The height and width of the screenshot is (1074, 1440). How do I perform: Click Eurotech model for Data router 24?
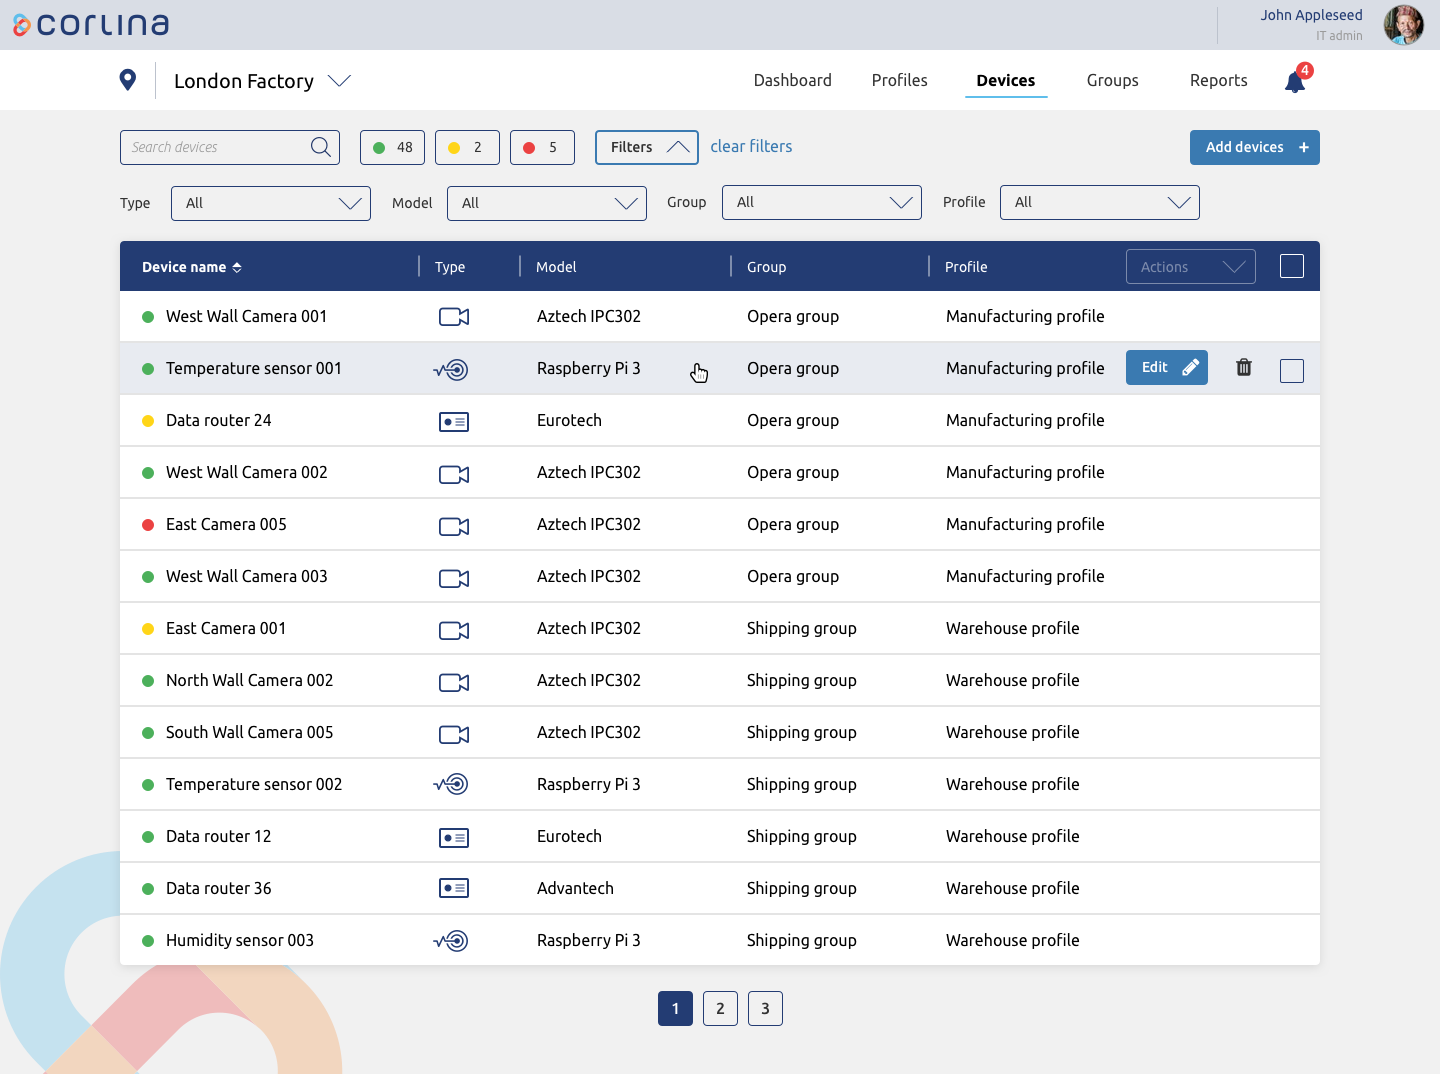point(569,420)
